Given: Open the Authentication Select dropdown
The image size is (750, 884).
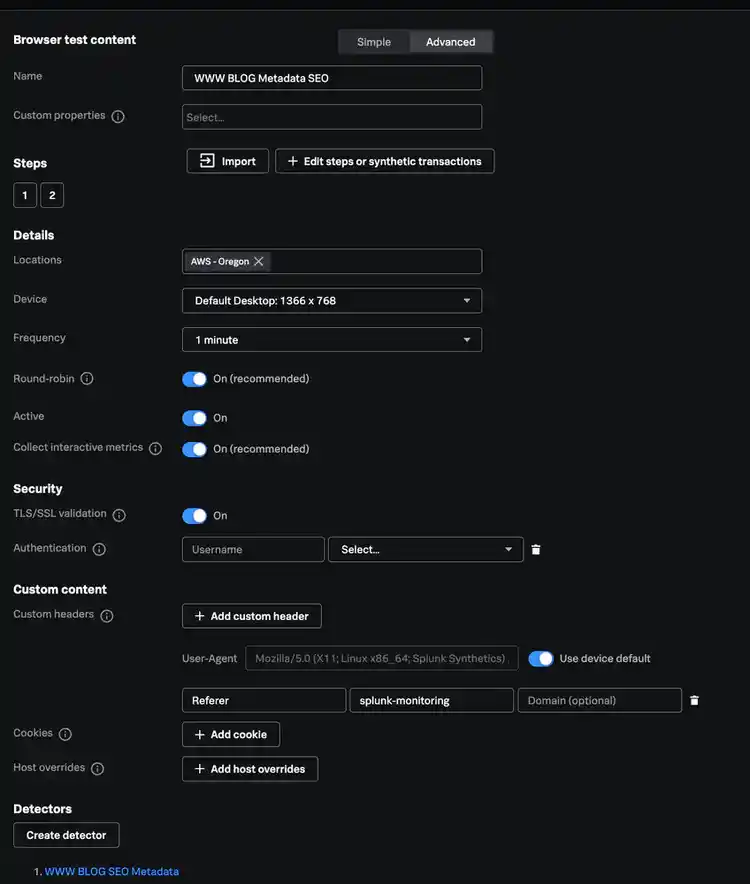Looking at the screenshot, I should click(x=425, y=550).
